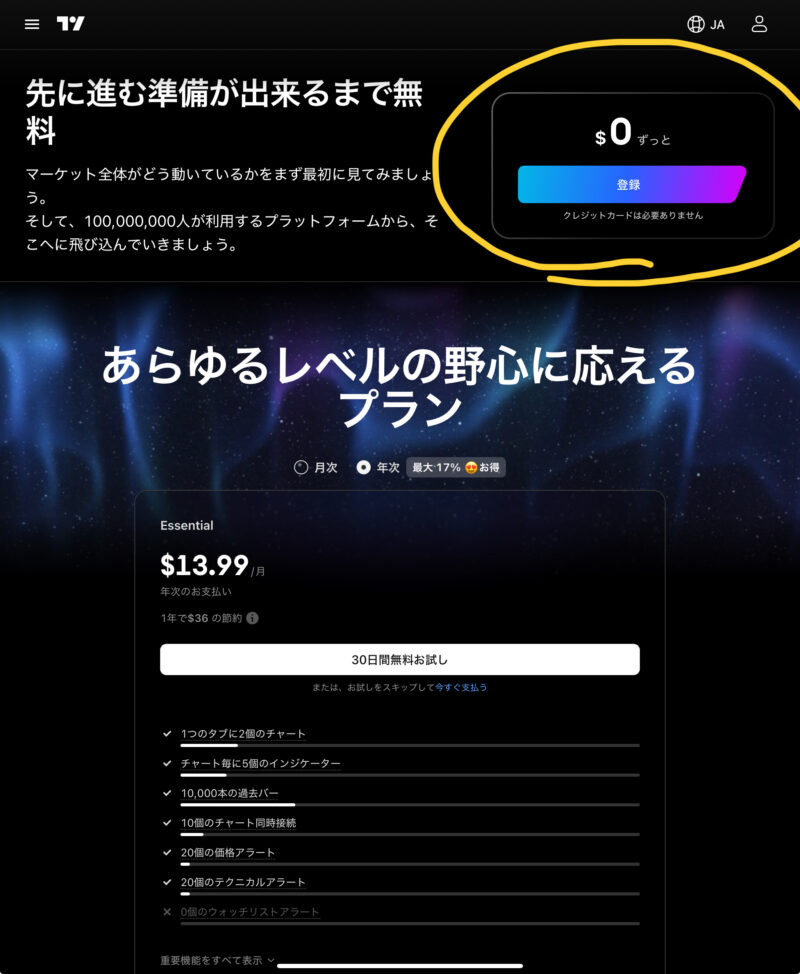Click the TradingView logo
Image resolution: width=800 pixels, height=974 pixels.
point(70,24)
